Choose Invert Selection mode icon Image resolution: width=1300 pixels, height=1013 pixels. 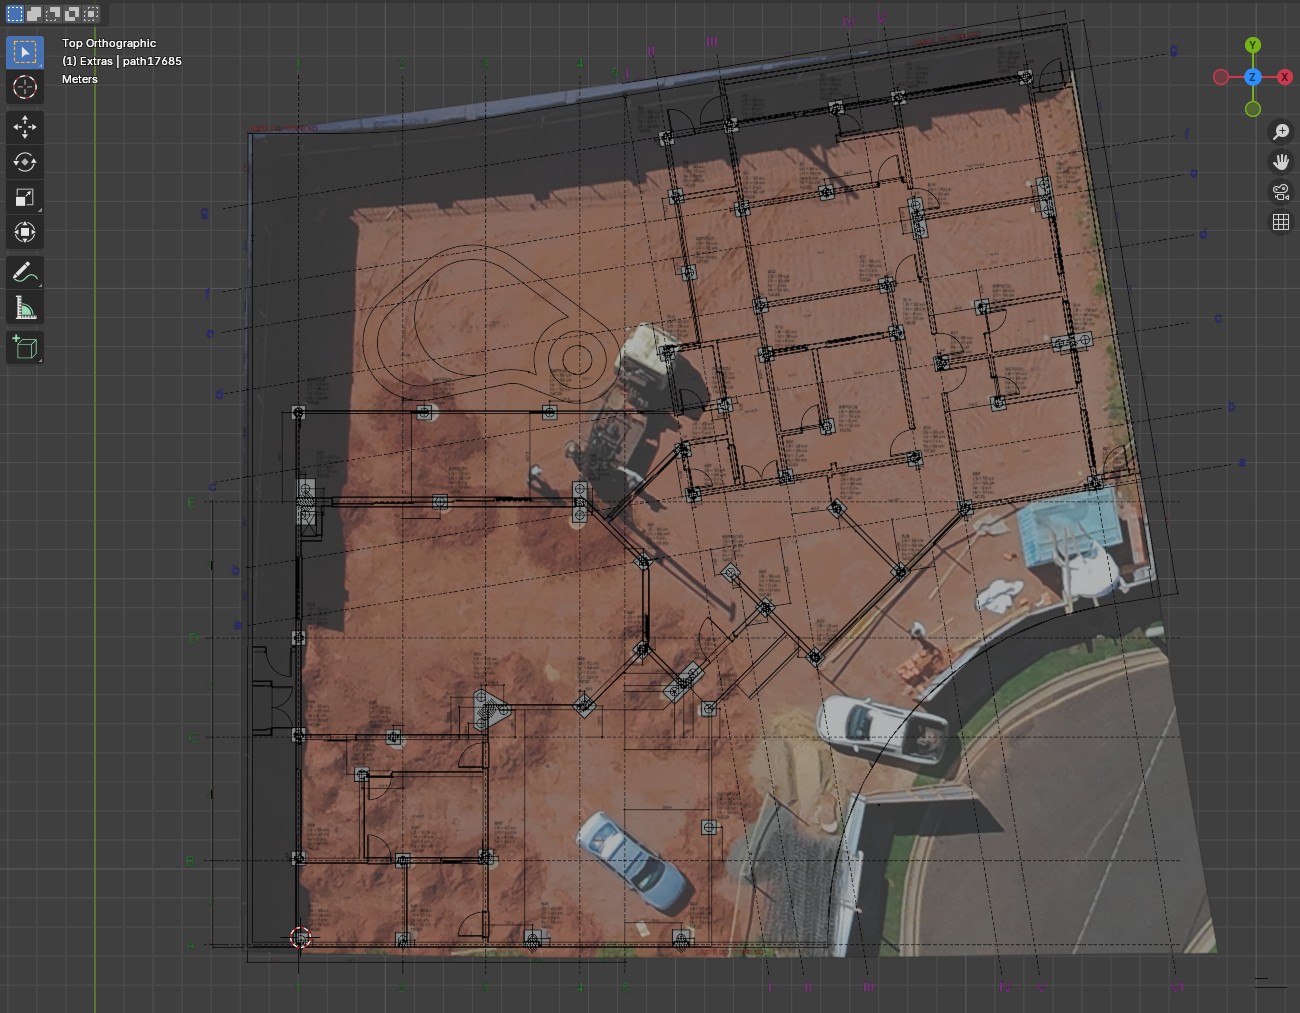(72, 14)
